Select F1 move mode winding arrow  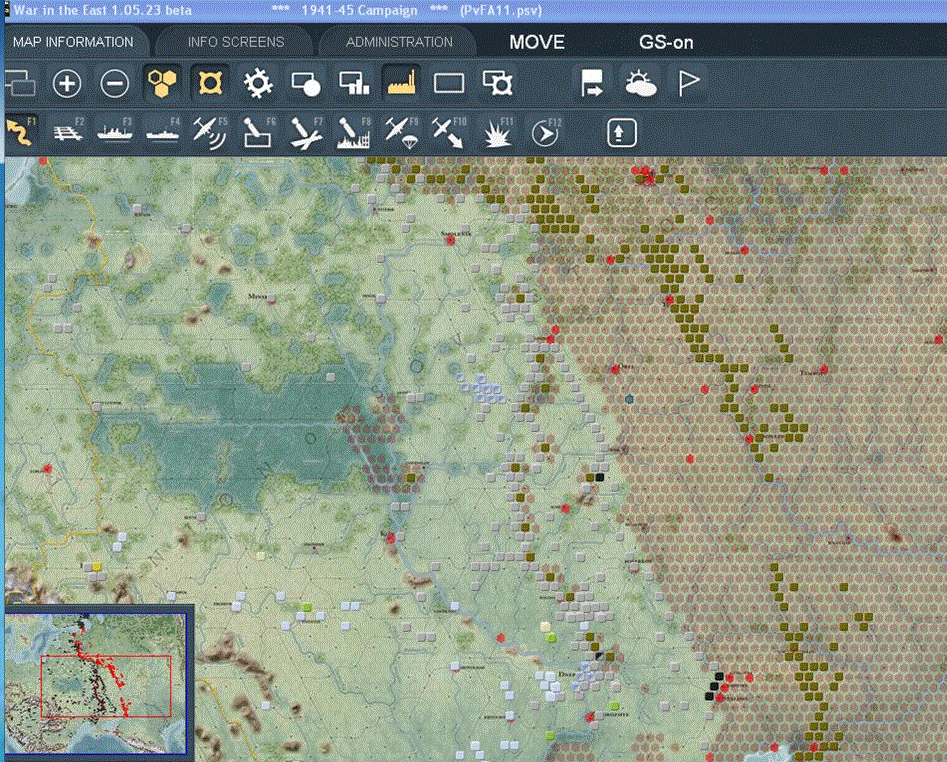[20, 132]
